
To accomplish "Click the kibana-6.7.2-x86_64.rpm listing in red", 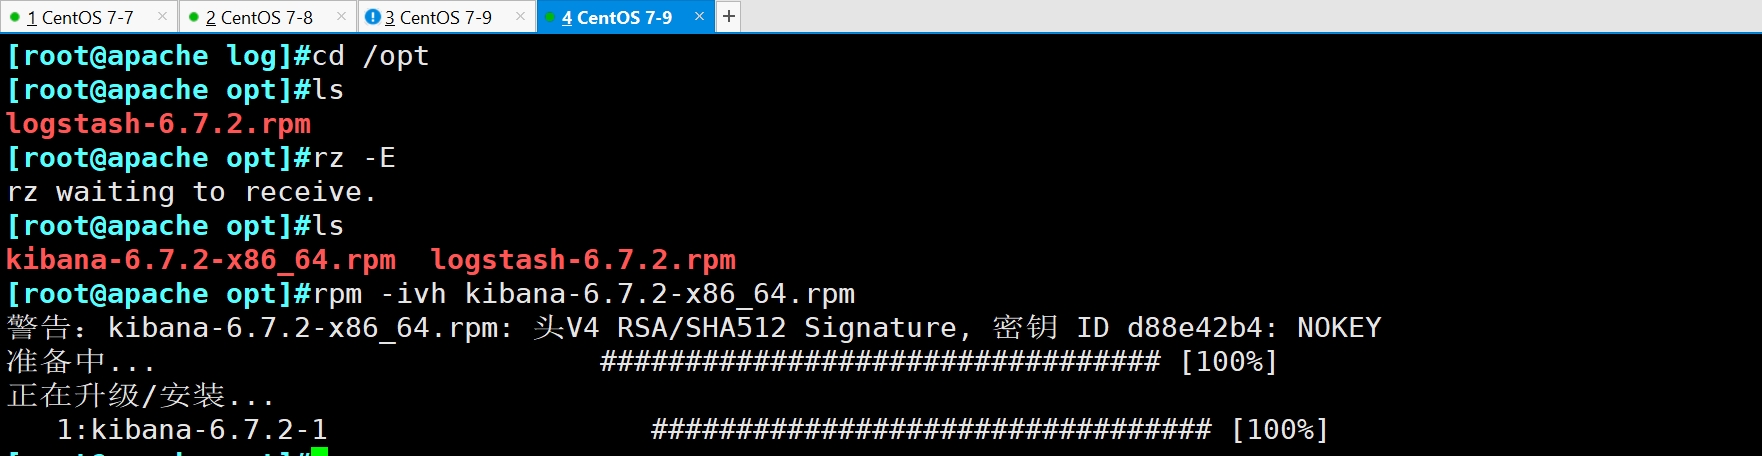I will click(201, 260).
